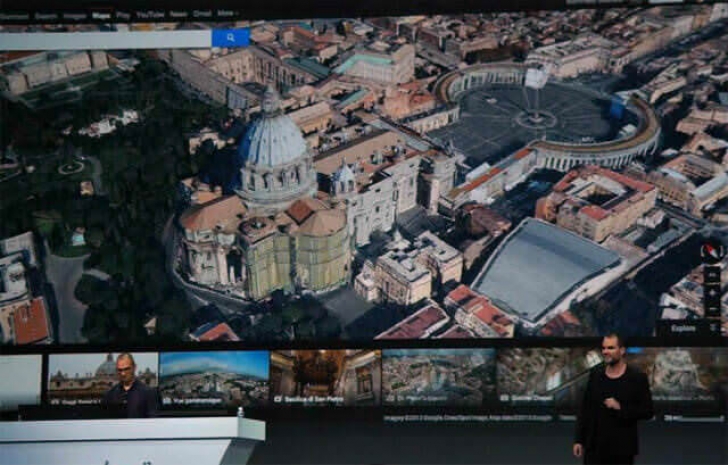Open the Vue panoramique photo thumbnail
Viewport: 728px width, 465px height.
pyautogui.click(x=213, y=376)
